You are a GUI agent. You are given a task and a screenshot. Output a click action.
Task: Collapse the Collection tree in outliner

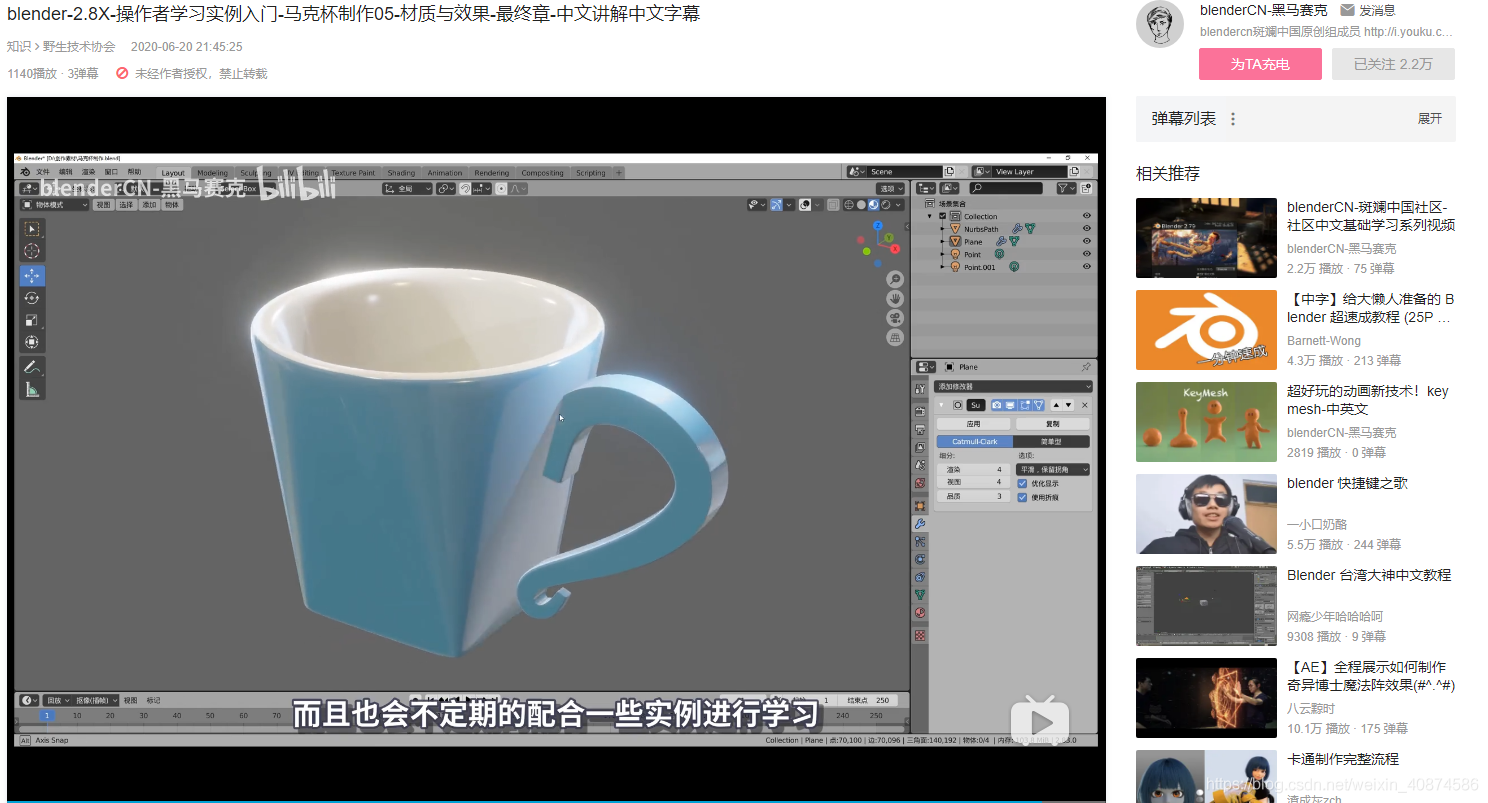click(x=929, y=216)
